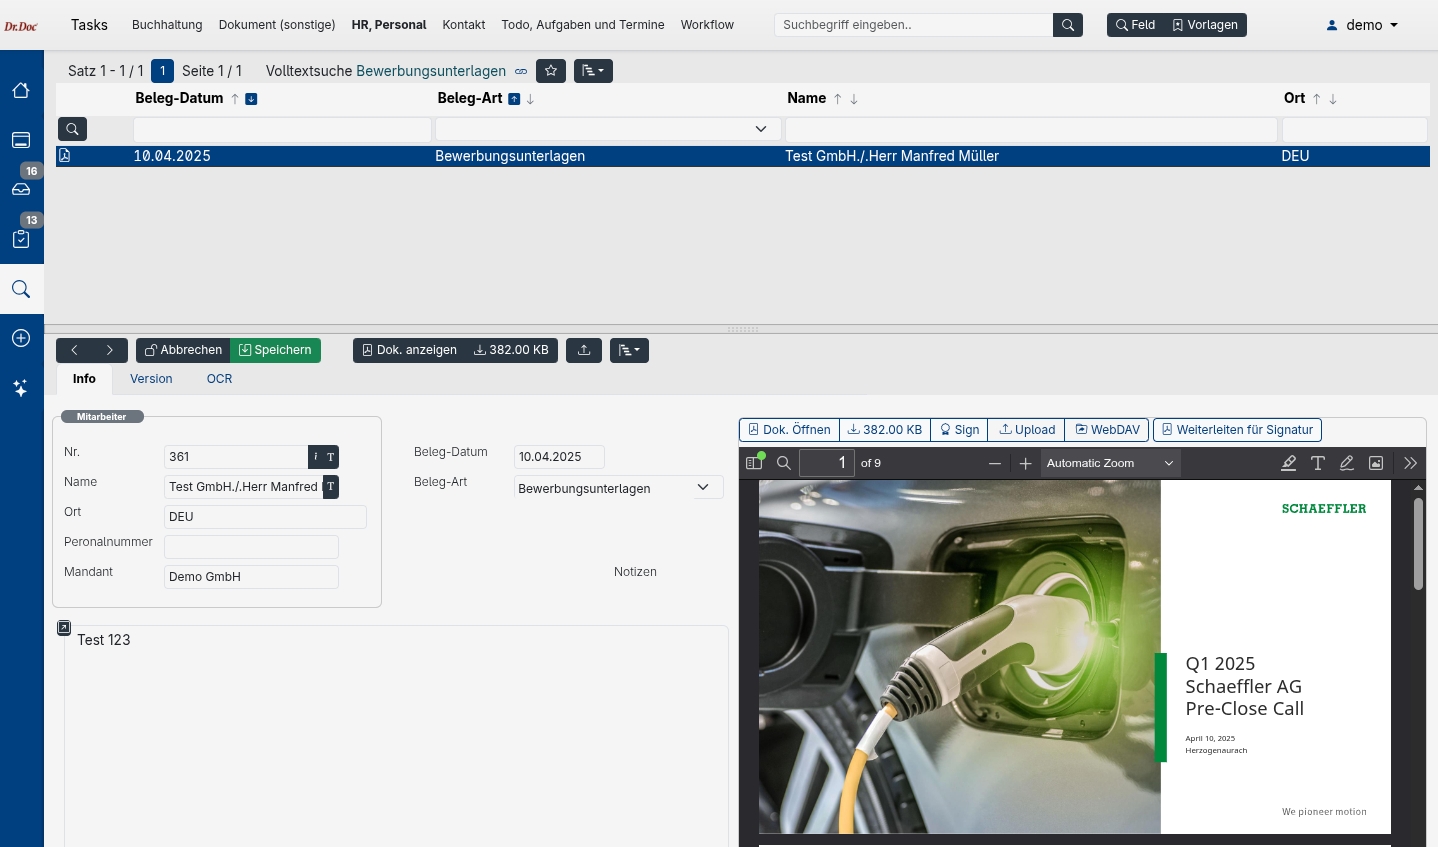This screenshot has height=847, width=1438.
Task: Toggle the PDF viewer sidebar
Action: pyautogui.click(x=755, y=463)
